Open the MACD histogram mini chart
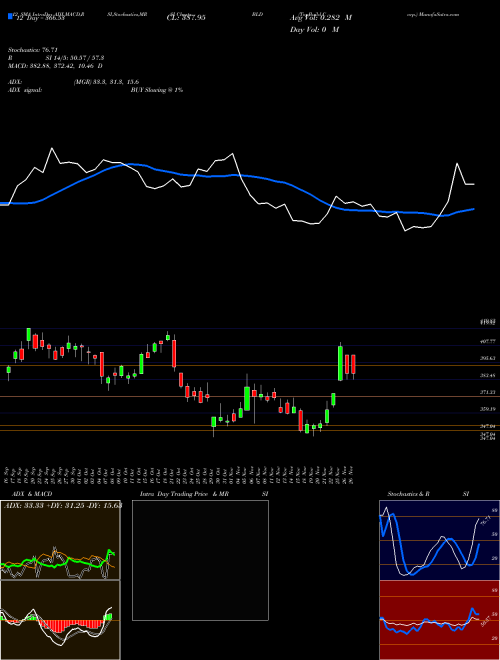The height and width of the screenshot is (660, 500). click(60, 620)
